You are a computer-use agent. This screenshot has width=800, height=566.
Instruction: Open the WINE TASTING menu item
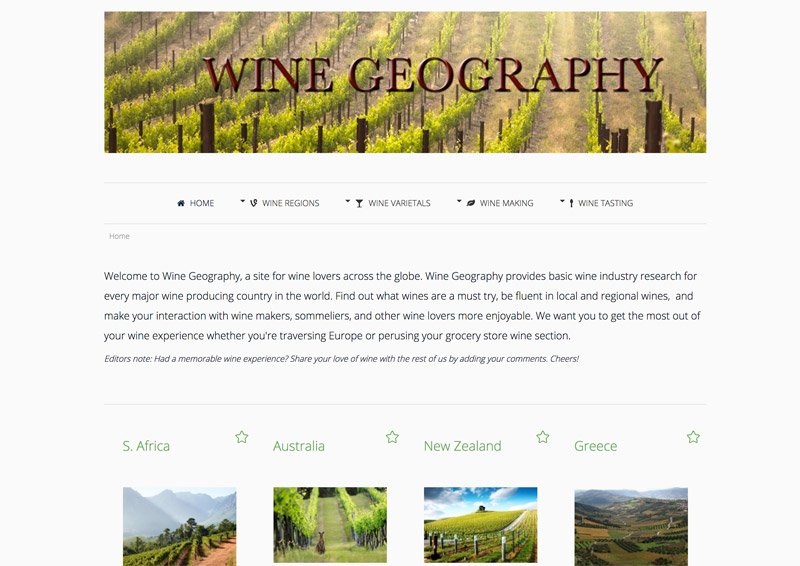606,203
